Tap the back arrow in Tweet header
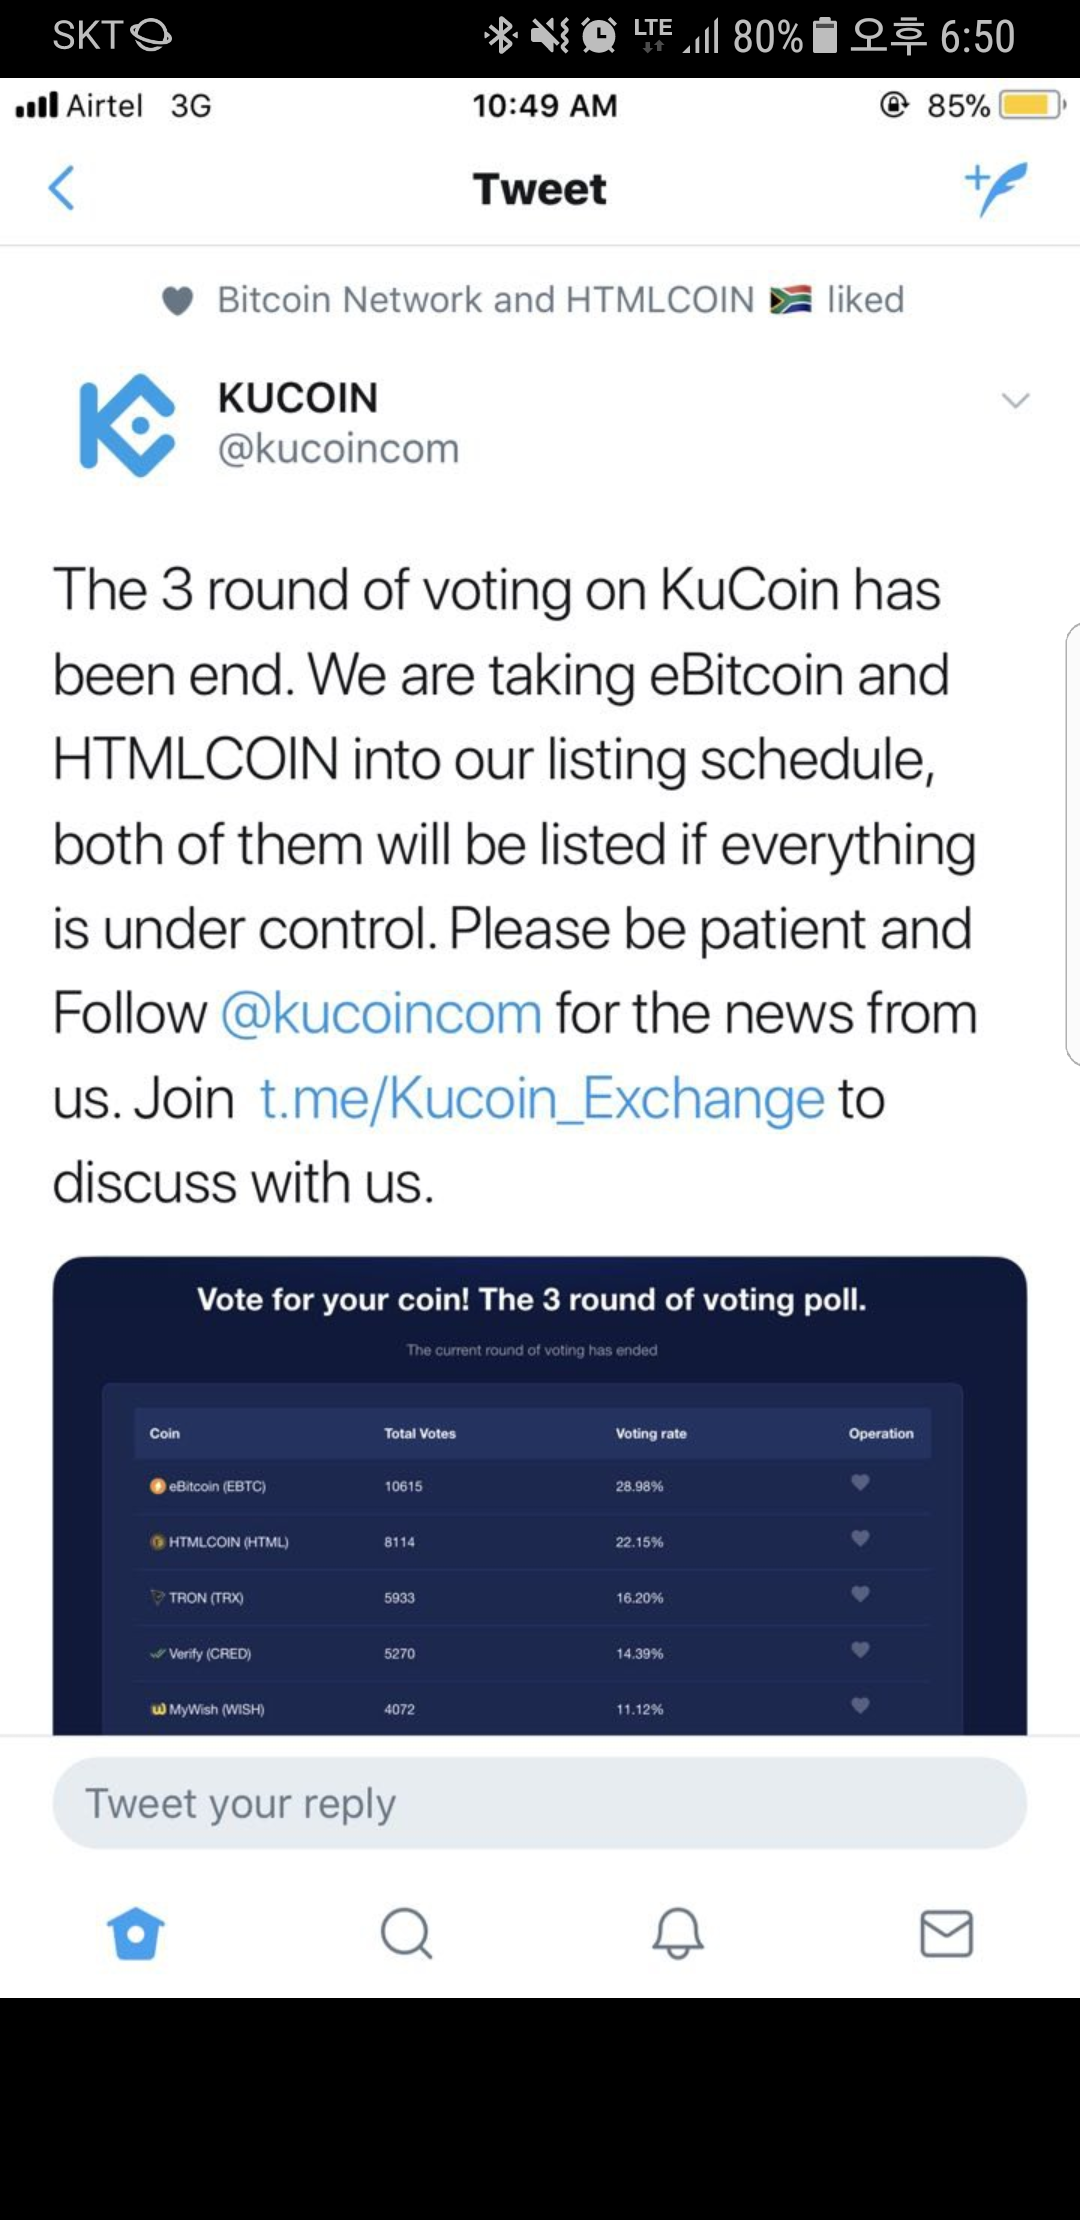The width and height of the screenshot is (1080, 2220). click(62, 188)
